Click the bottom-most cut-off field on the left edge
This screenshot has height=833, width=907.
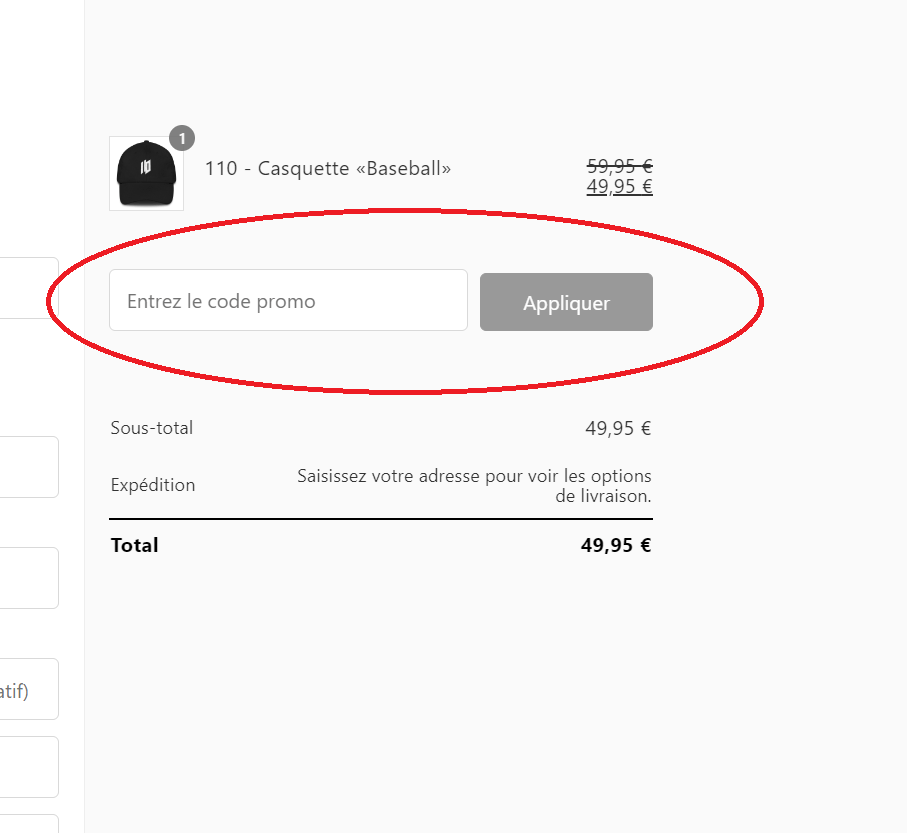(28, 824)
